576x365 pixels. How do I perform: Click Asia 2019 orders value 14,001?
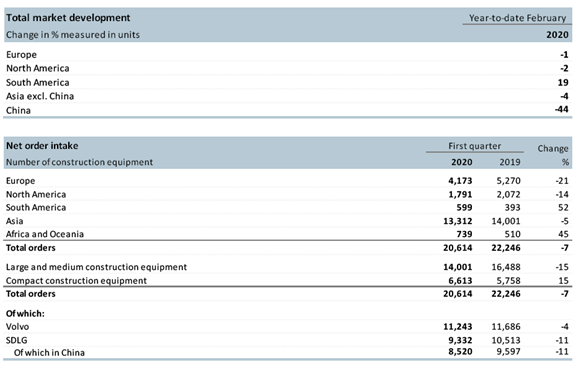tap(506, 221)
